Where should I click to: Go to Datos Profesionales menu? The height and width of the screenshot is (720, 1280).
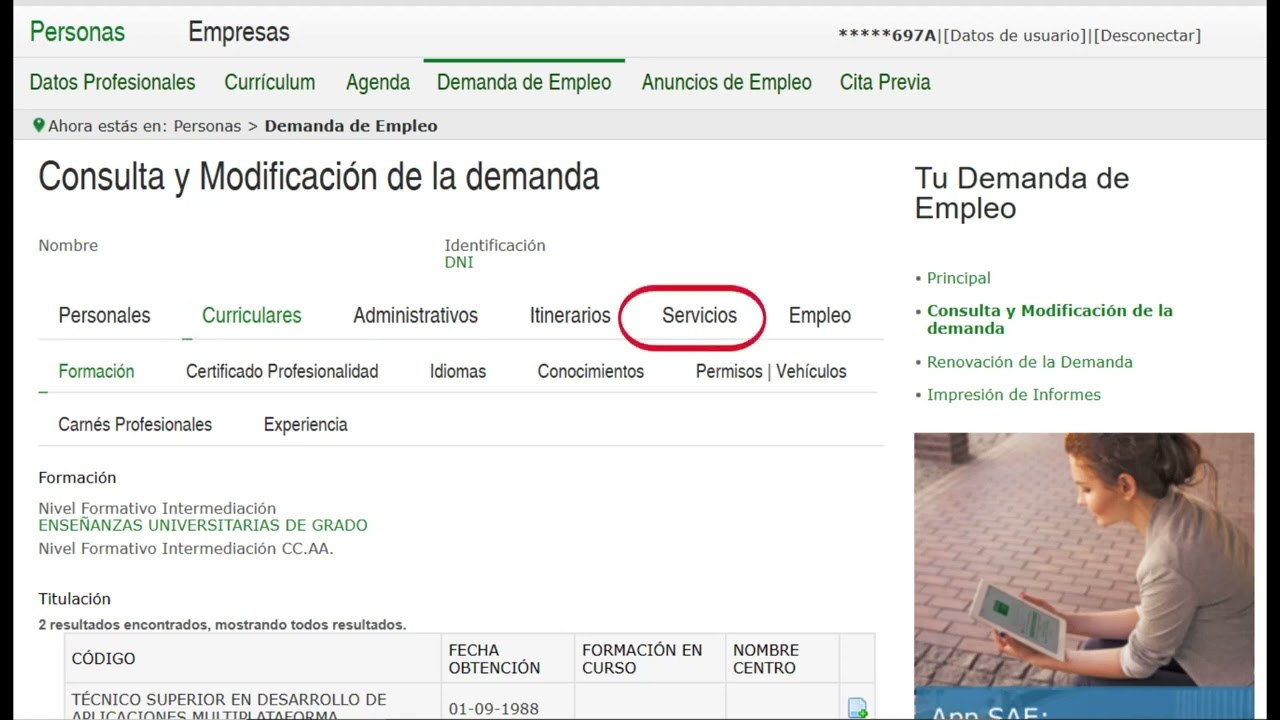(x=112, y=83)
